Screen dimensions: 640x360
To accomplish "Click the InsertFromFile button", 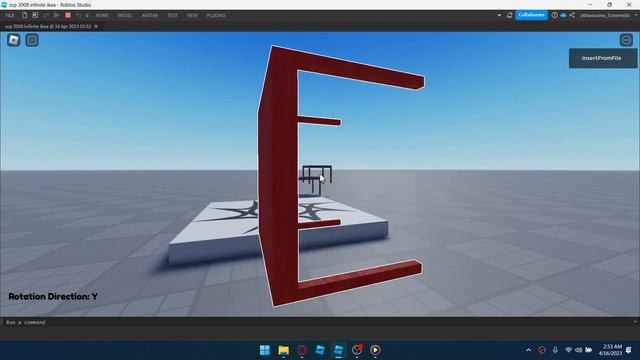I will [x=603, y=58].
